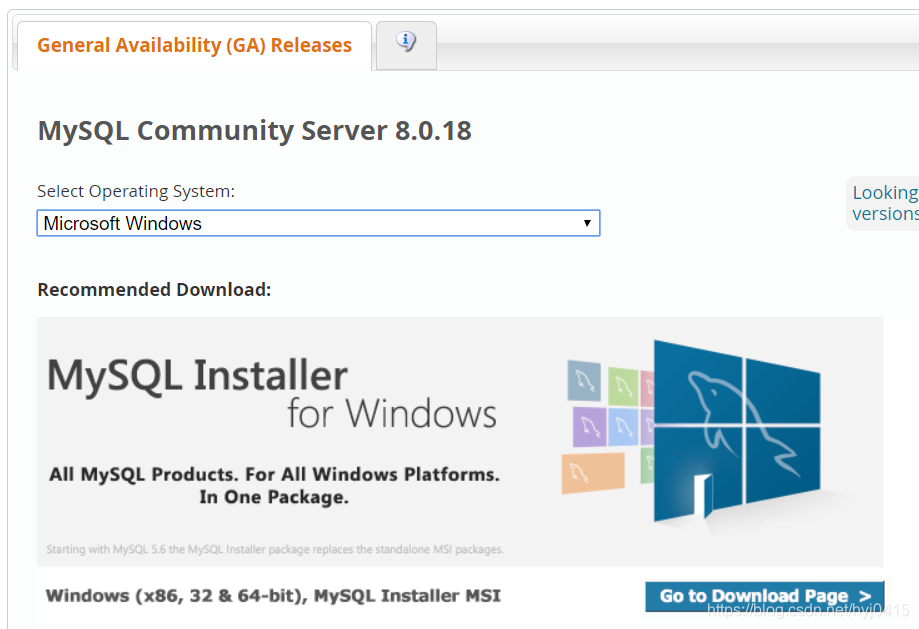Click the Go to Download Page button
The height and width of the screenshot is (629, 919).
(764, 596)
